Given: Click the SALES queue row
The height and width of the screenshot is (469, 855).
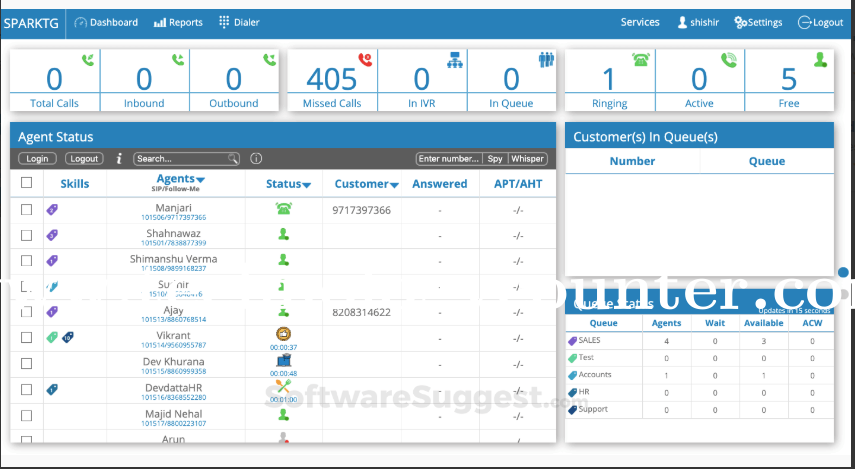Looking at the screenshot, I should 699,341.
